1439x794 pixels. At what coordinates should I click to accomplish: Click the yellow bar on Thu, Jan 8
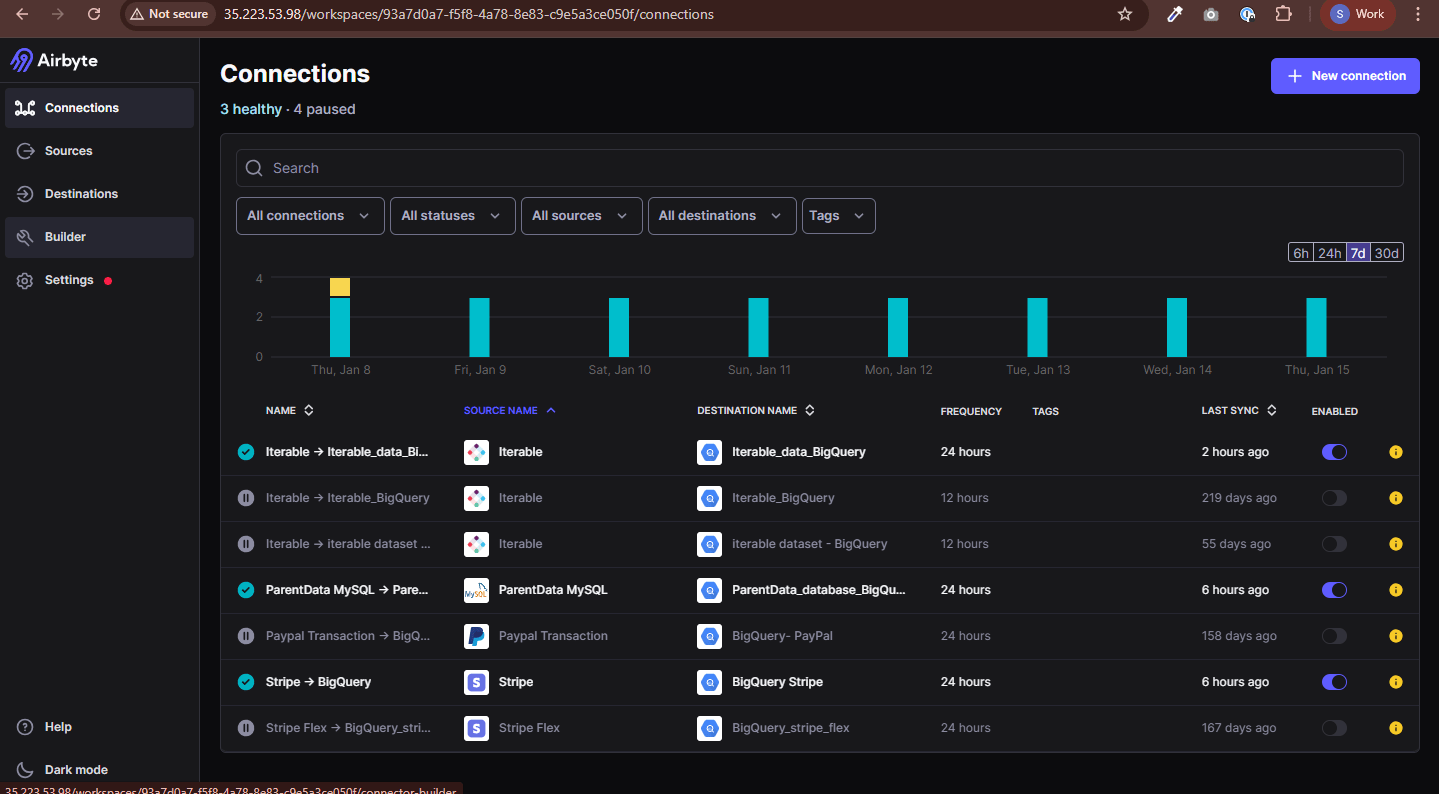tap(340, 287)
